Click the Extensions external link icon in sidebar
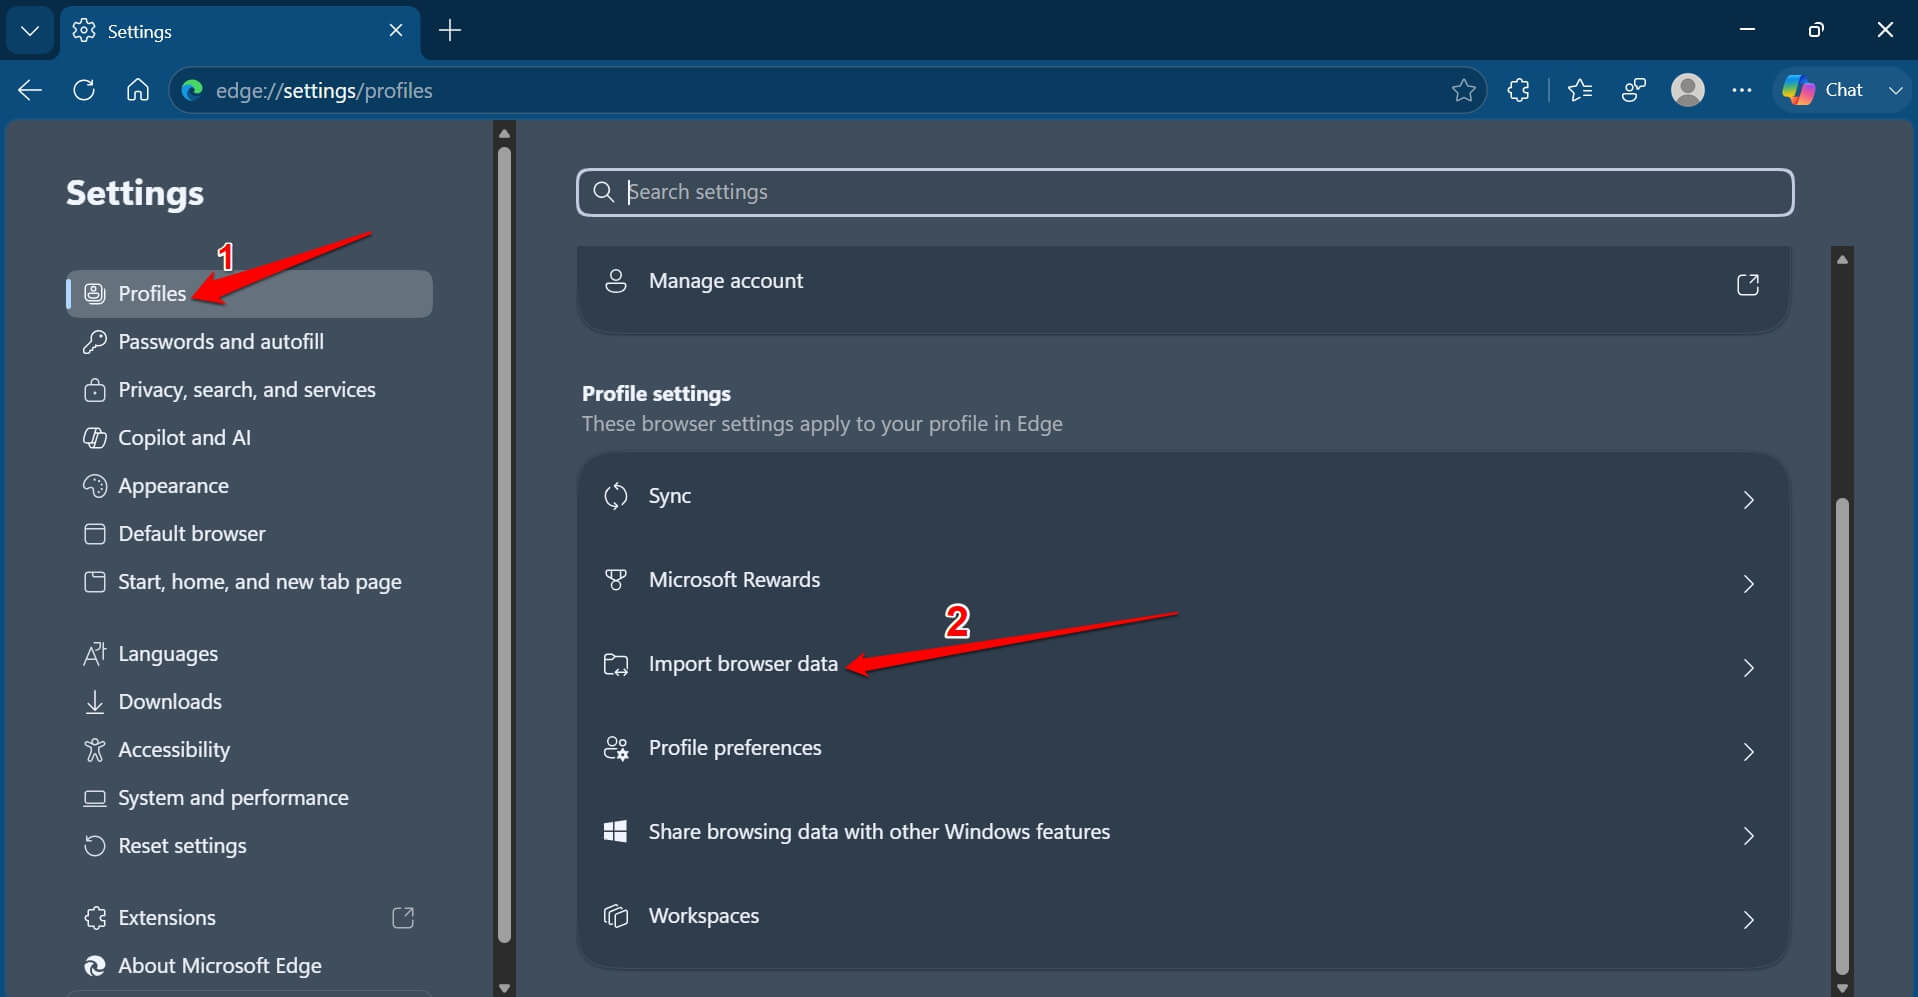Viewport: 1918px width, 997px height. pyautogui.click(x=403, y=918)
